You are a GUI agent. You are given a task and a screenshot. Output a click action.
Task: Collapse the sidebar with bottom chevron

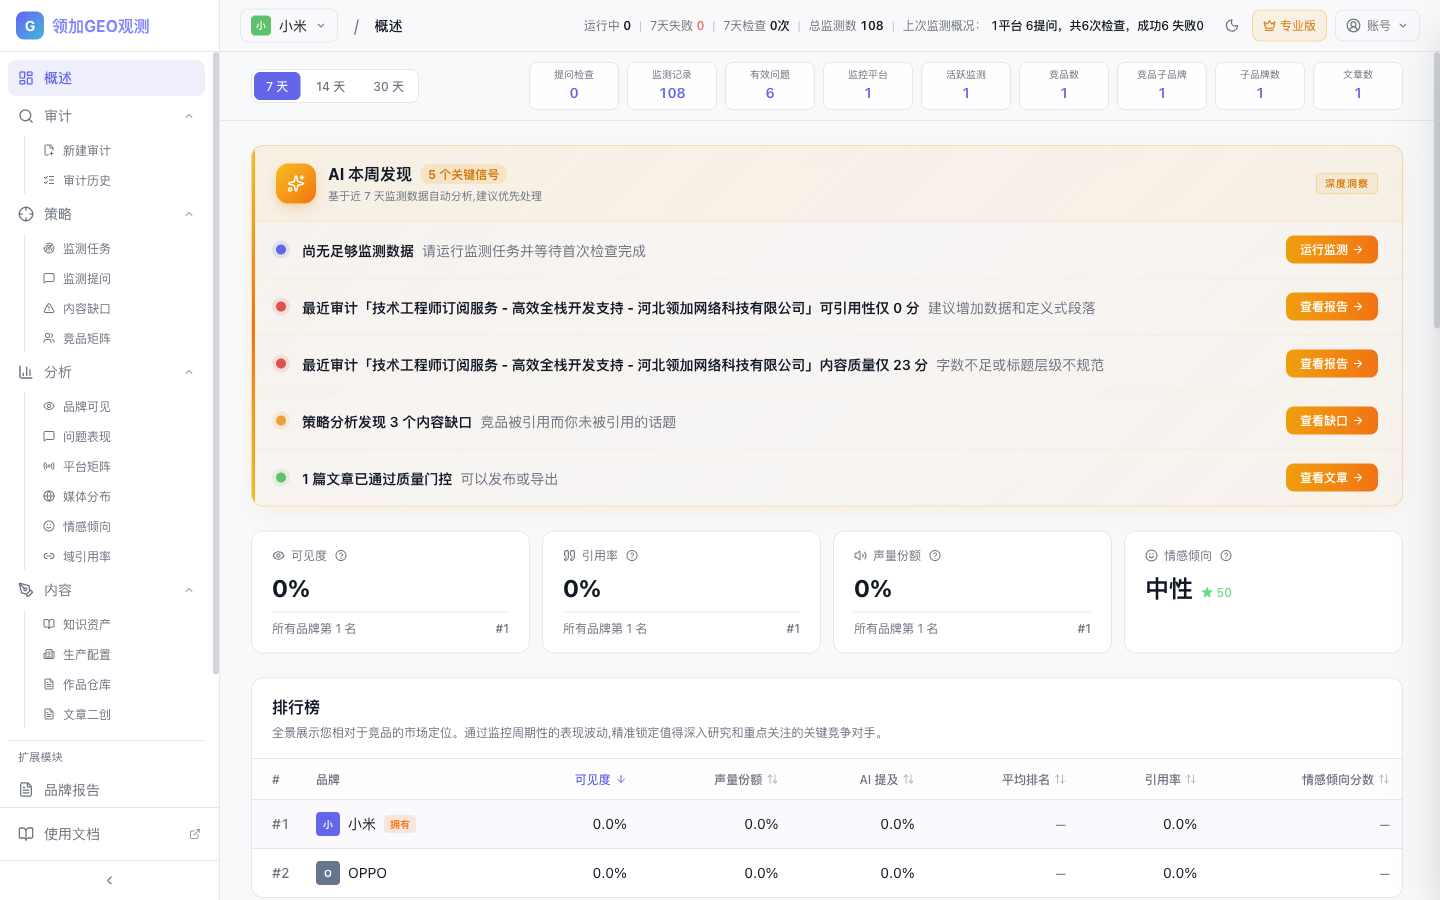click(x=109, y=880)
